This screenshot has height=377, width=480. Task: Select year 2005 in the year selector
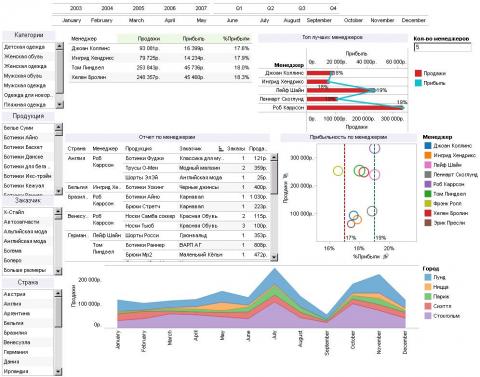click(x=138, y=8)
